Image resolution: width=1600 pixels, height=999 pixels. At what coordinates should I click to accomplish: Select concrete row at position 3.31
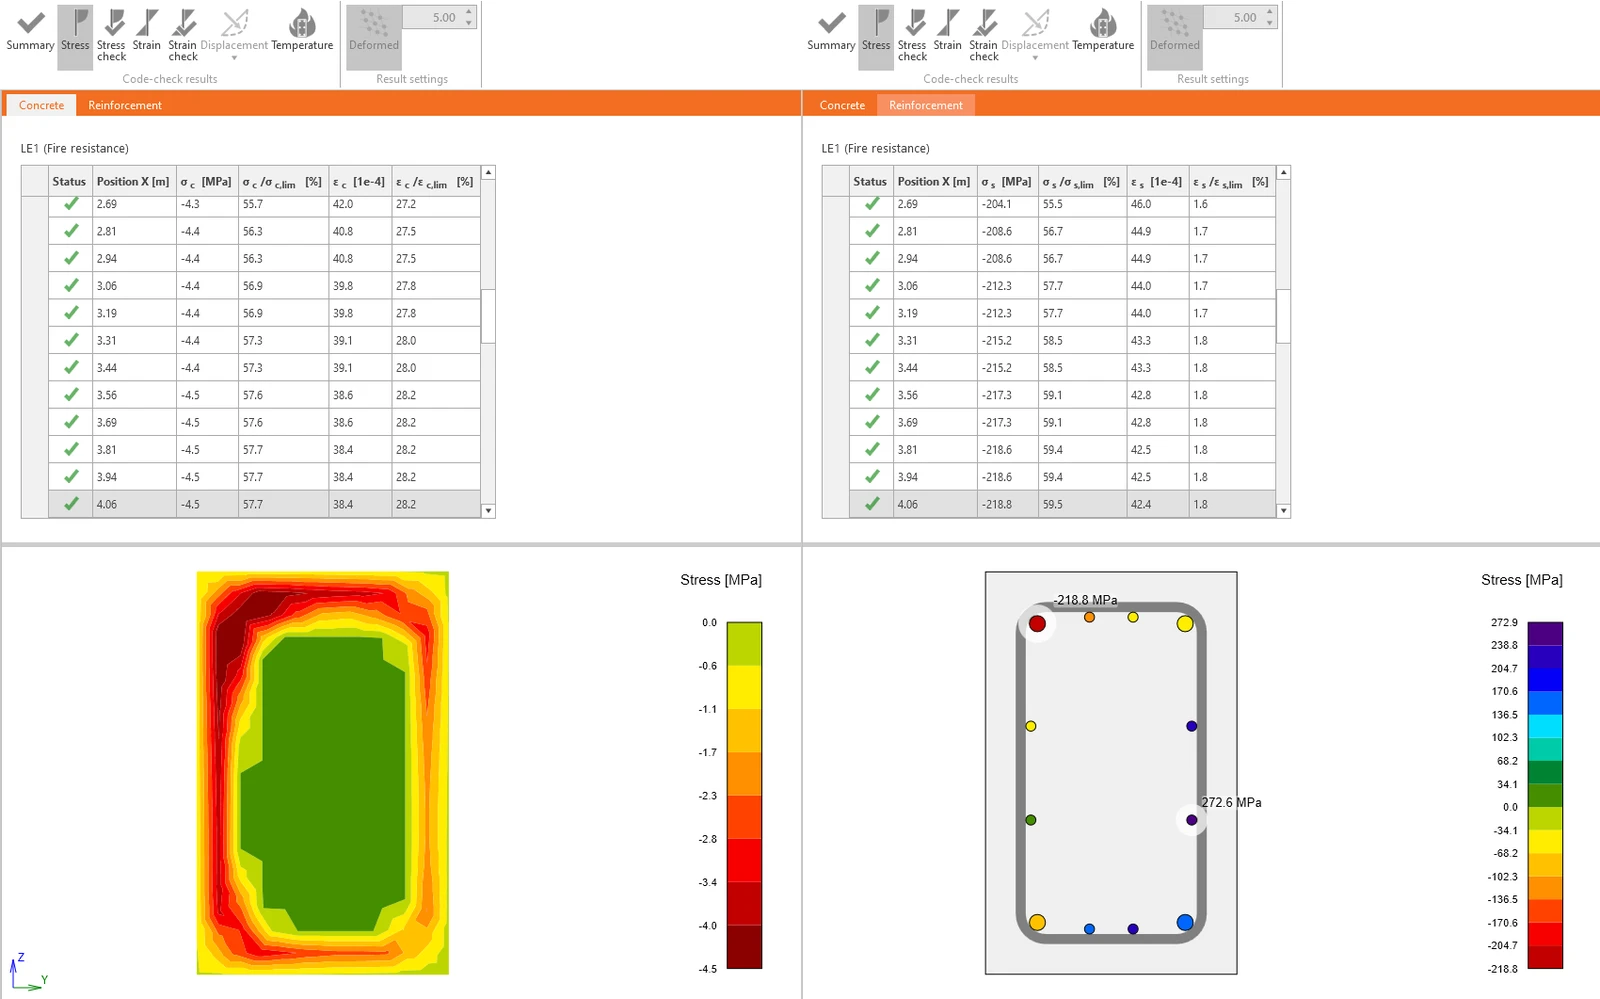pos(264,341)
